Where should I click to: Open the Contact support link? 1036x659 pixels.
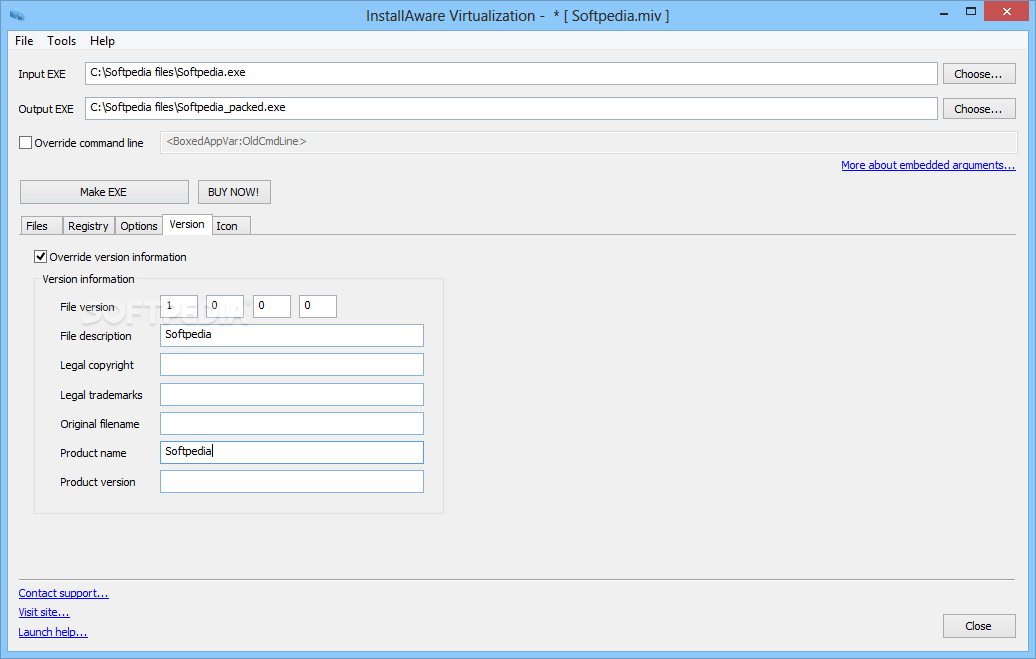coord(63,593)
